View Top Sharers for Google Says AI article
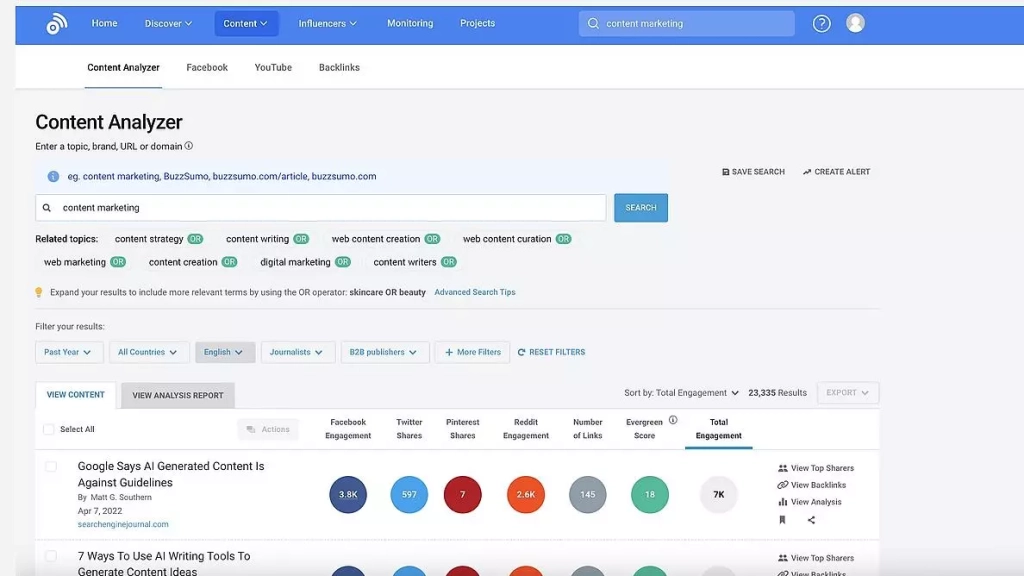Image resolution: width=1024 pixels, height=576 pixels. (x=816, y=468)
